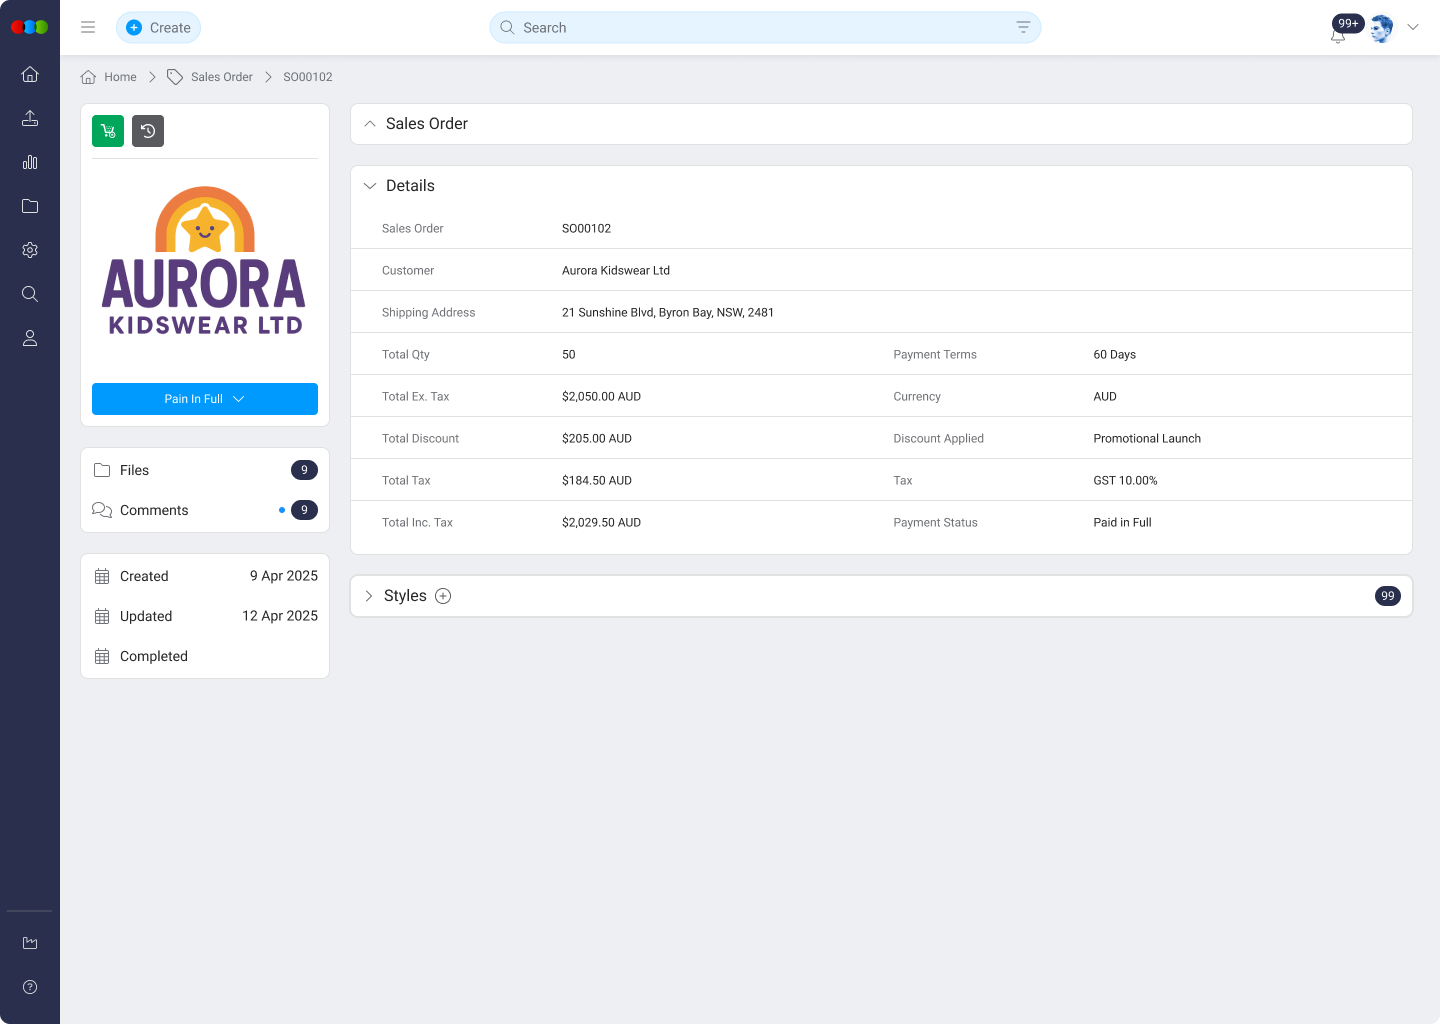Viewport: 1440px width, 1024px height.
Task: Open the user profile sidebar icon
Action: [30, 338]
